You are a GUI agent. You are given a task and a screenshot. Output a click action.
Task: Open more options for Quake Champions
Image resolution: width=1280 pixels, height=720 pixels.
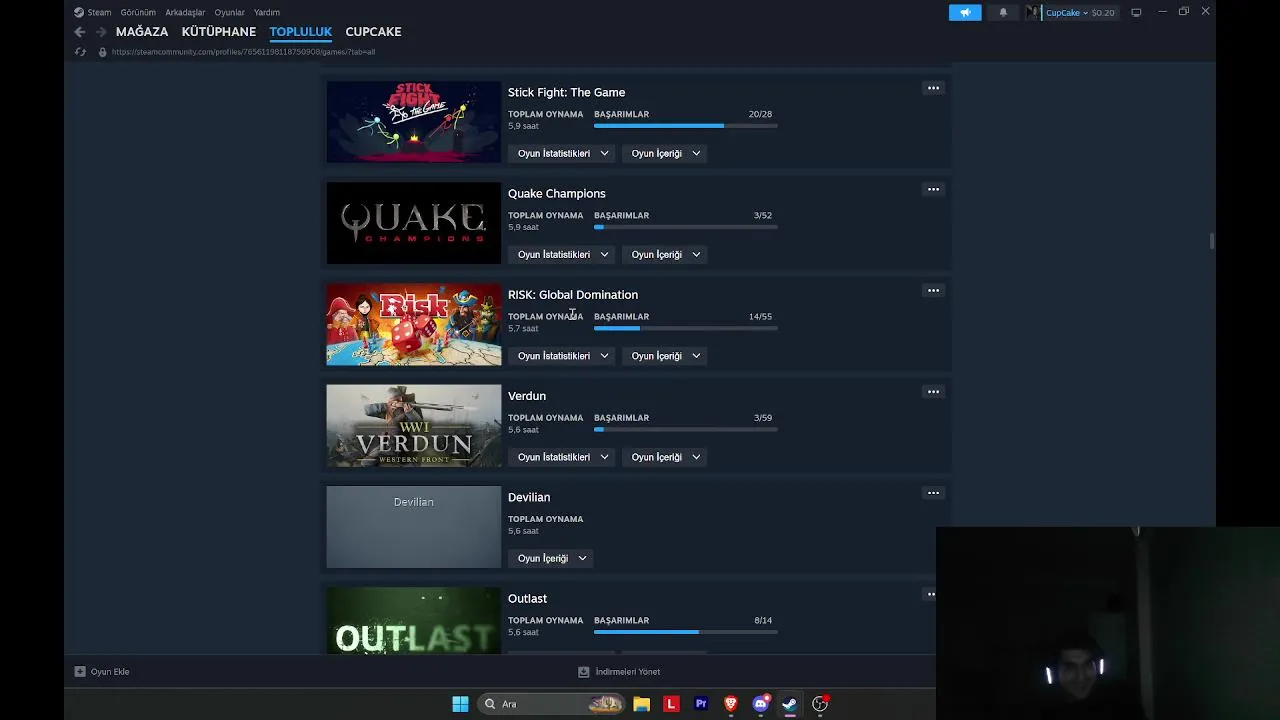933,189
